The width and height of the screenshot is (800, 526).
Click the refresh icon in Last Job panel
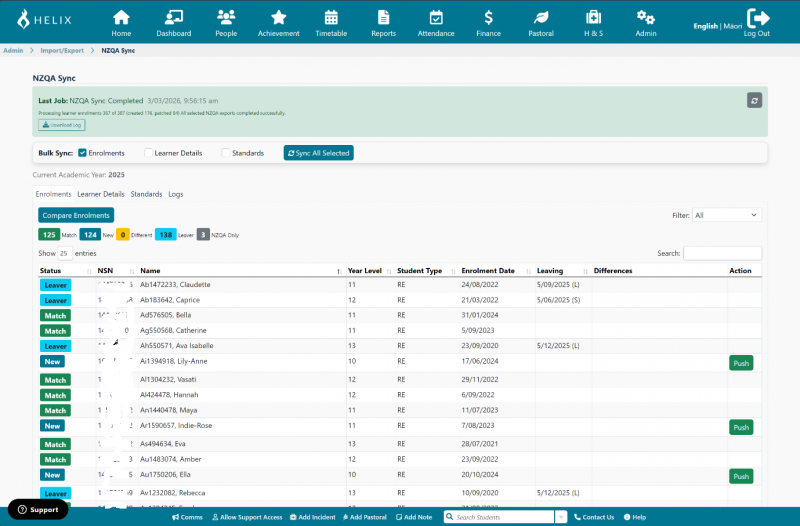pyautogui.click(x=754, y=100)
